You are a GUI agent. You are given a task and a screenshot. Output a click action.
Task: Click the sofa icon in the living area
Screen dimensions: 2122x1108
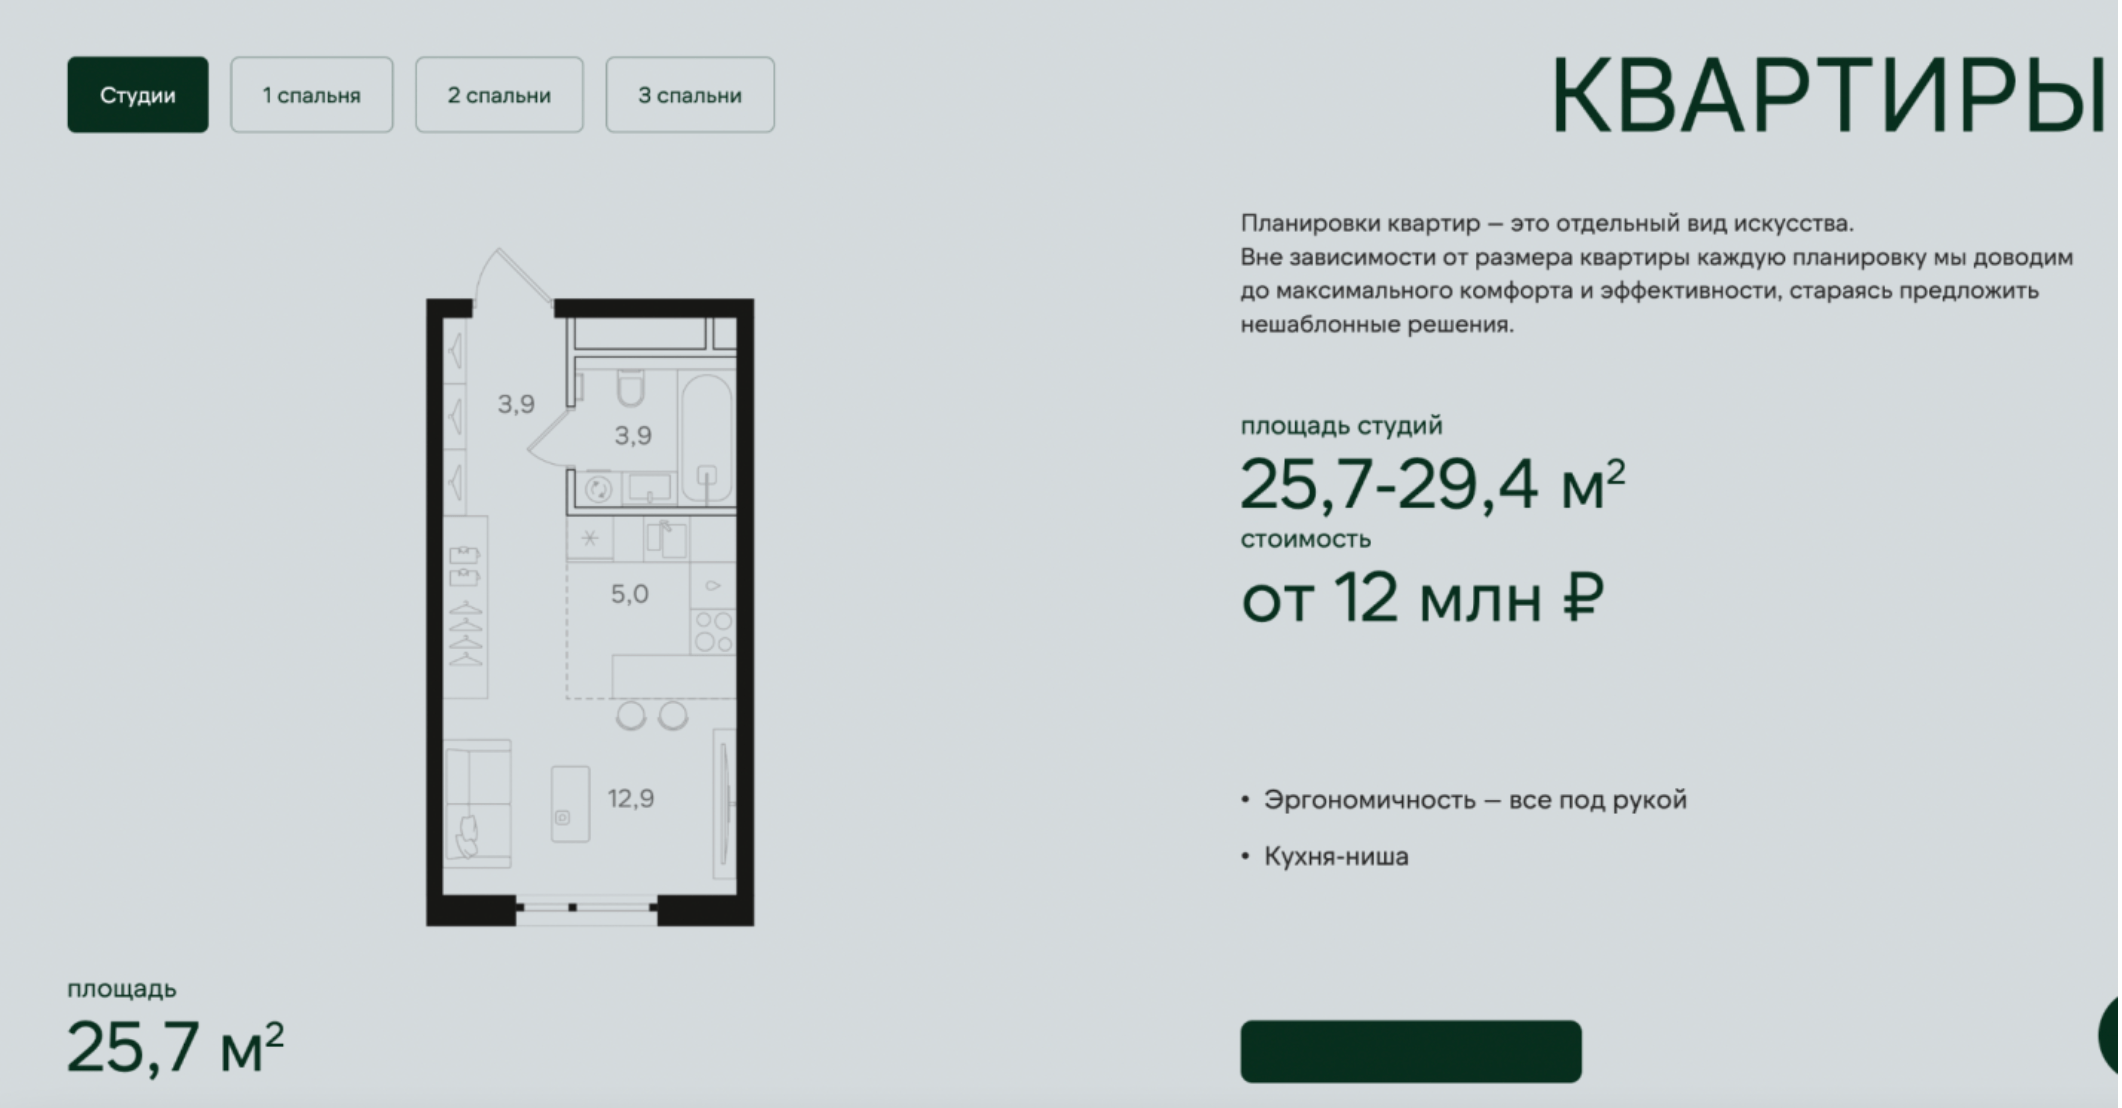pos(478,804)
